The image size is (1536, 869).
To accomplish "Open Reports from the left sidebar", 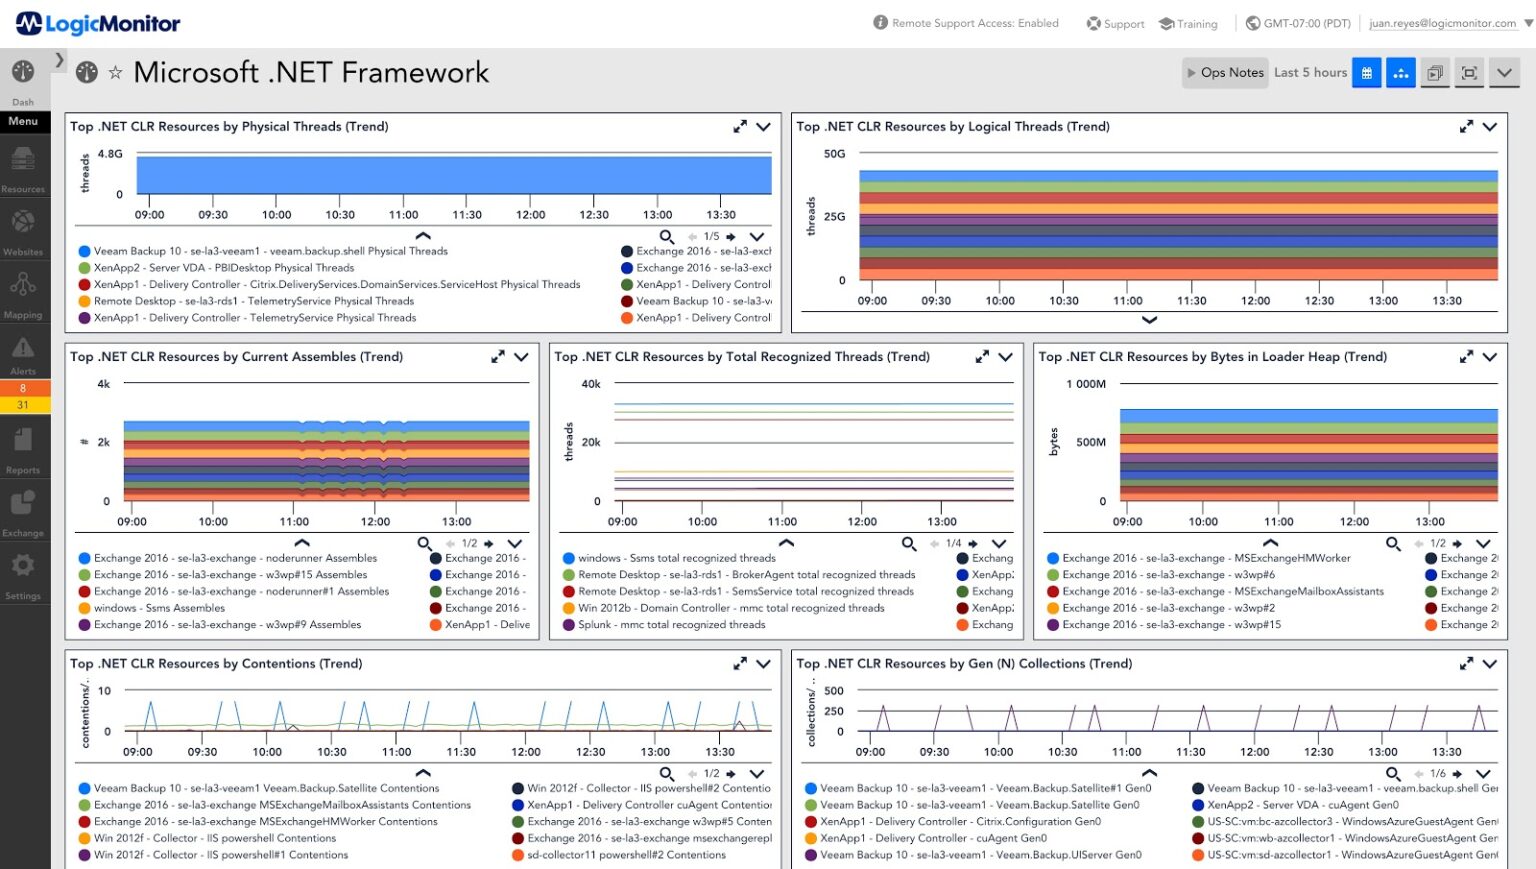I will click(x=22, y=440).
